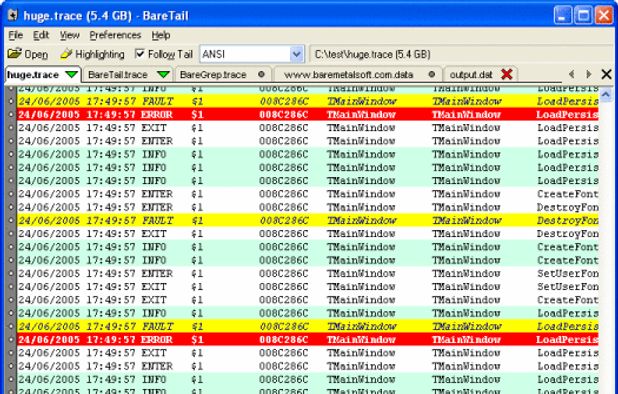The height and width of the screenshot is (394, 618).
Task: Open the File menu
Action: (15, 35)
